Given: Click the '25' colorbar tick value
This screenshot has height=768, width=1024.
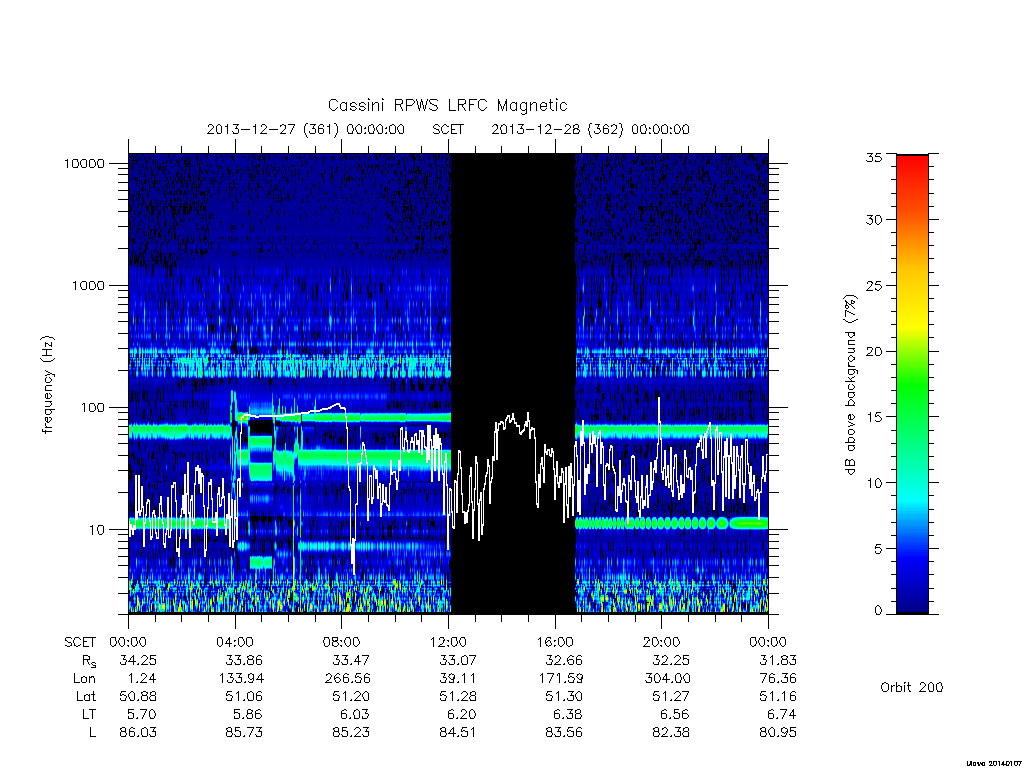Looking at the screenshot, I should tap(873, 285).
